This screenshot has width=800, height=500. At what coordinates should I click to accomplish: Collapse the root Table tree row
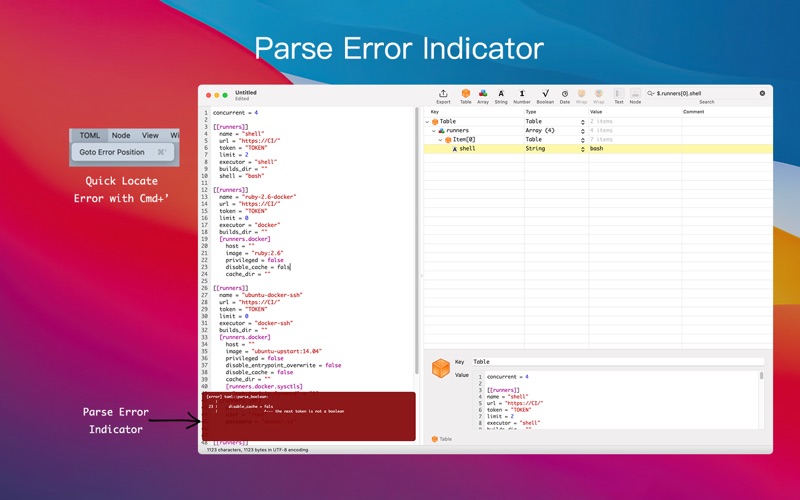coord(428,121)
